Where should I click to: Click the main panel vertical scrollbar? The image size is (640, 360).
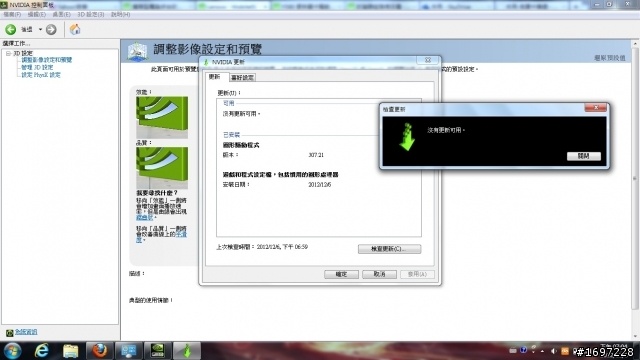pyautogui.click(x=635, y=178)
